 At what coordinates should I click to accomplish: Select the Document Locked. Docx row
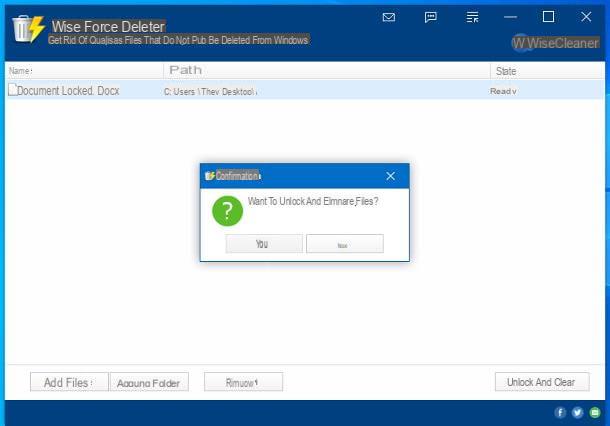[x=305, y=90]
